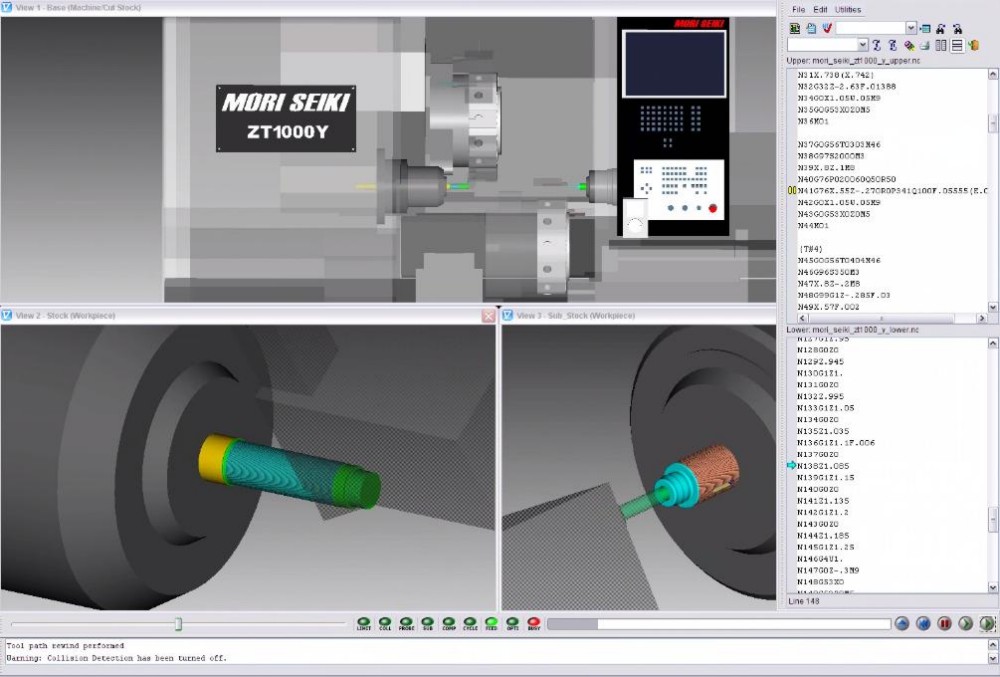Screen dimensions: 1000x677
Task: Select line N37G0G56T0303M46 in upper program
Action: coord(839,145)
